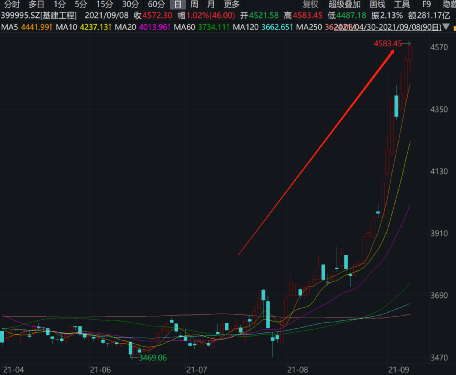Click the MA20 moving average label
This screenshot has width=456, height=375.
click(x=125, y=27)
